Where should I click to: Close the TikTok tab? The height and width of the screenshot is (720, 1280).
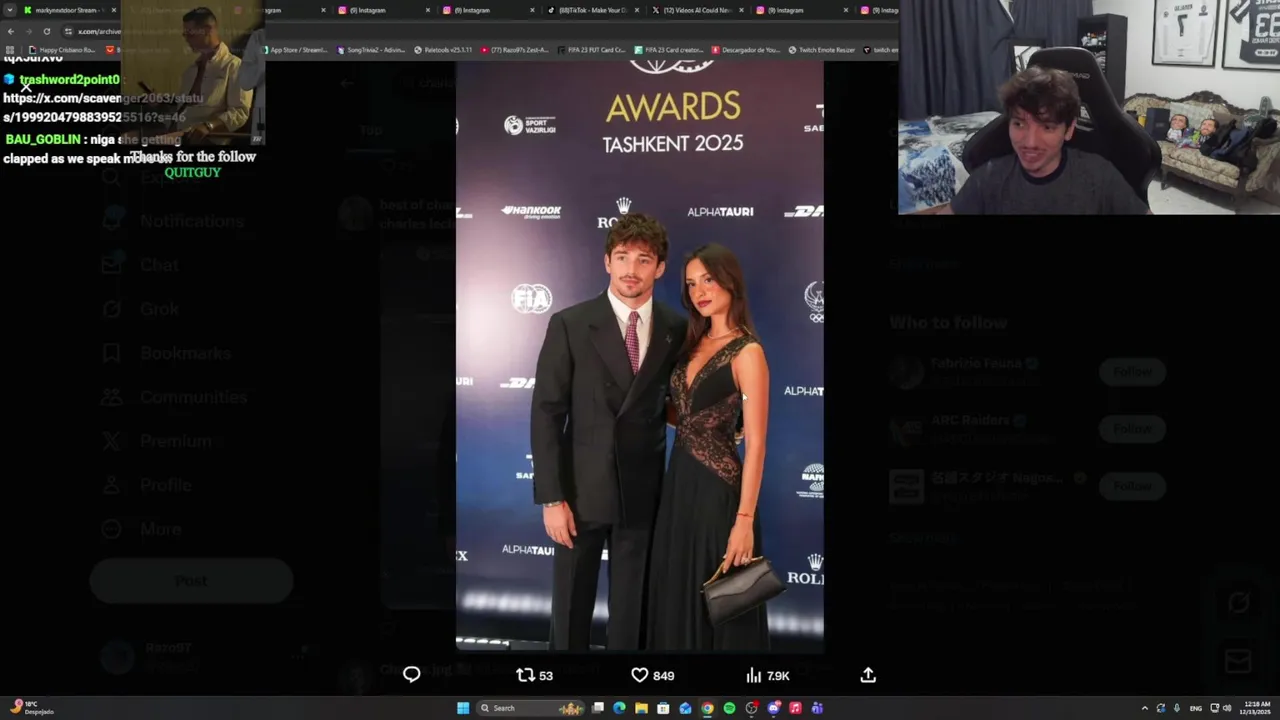[x=636, y=10]
